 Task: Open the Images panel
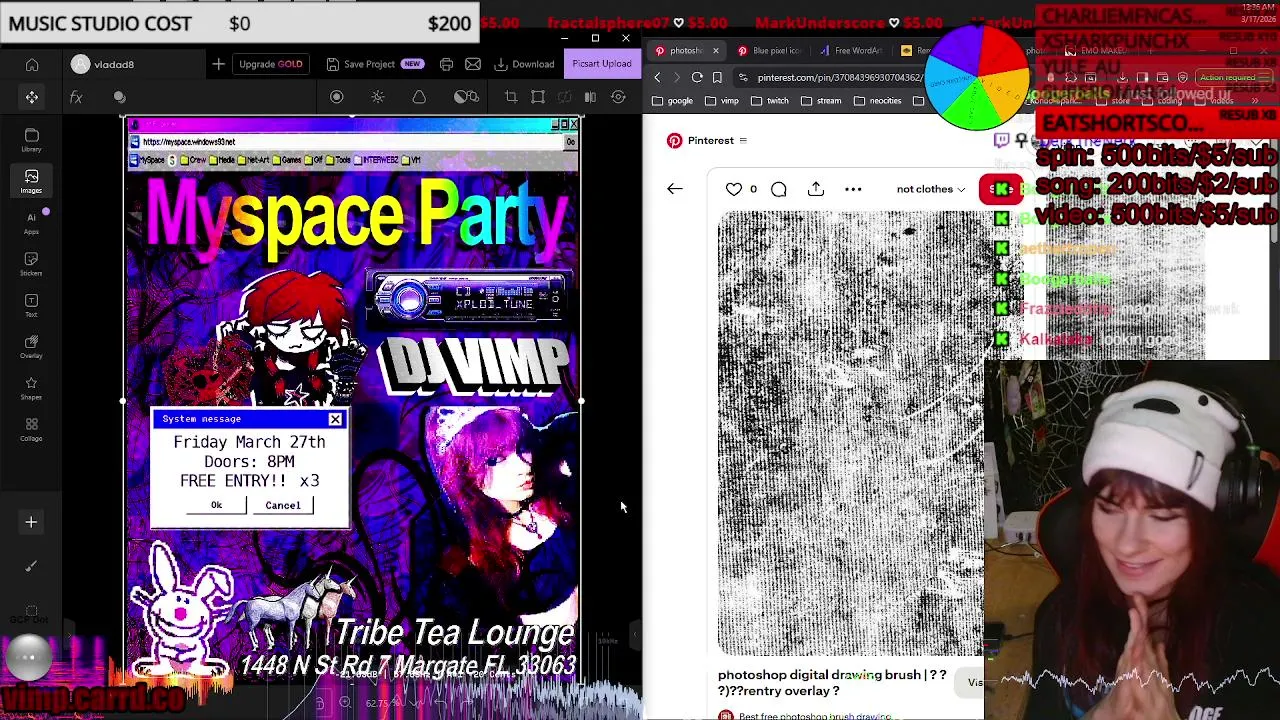tap(32, 181)
